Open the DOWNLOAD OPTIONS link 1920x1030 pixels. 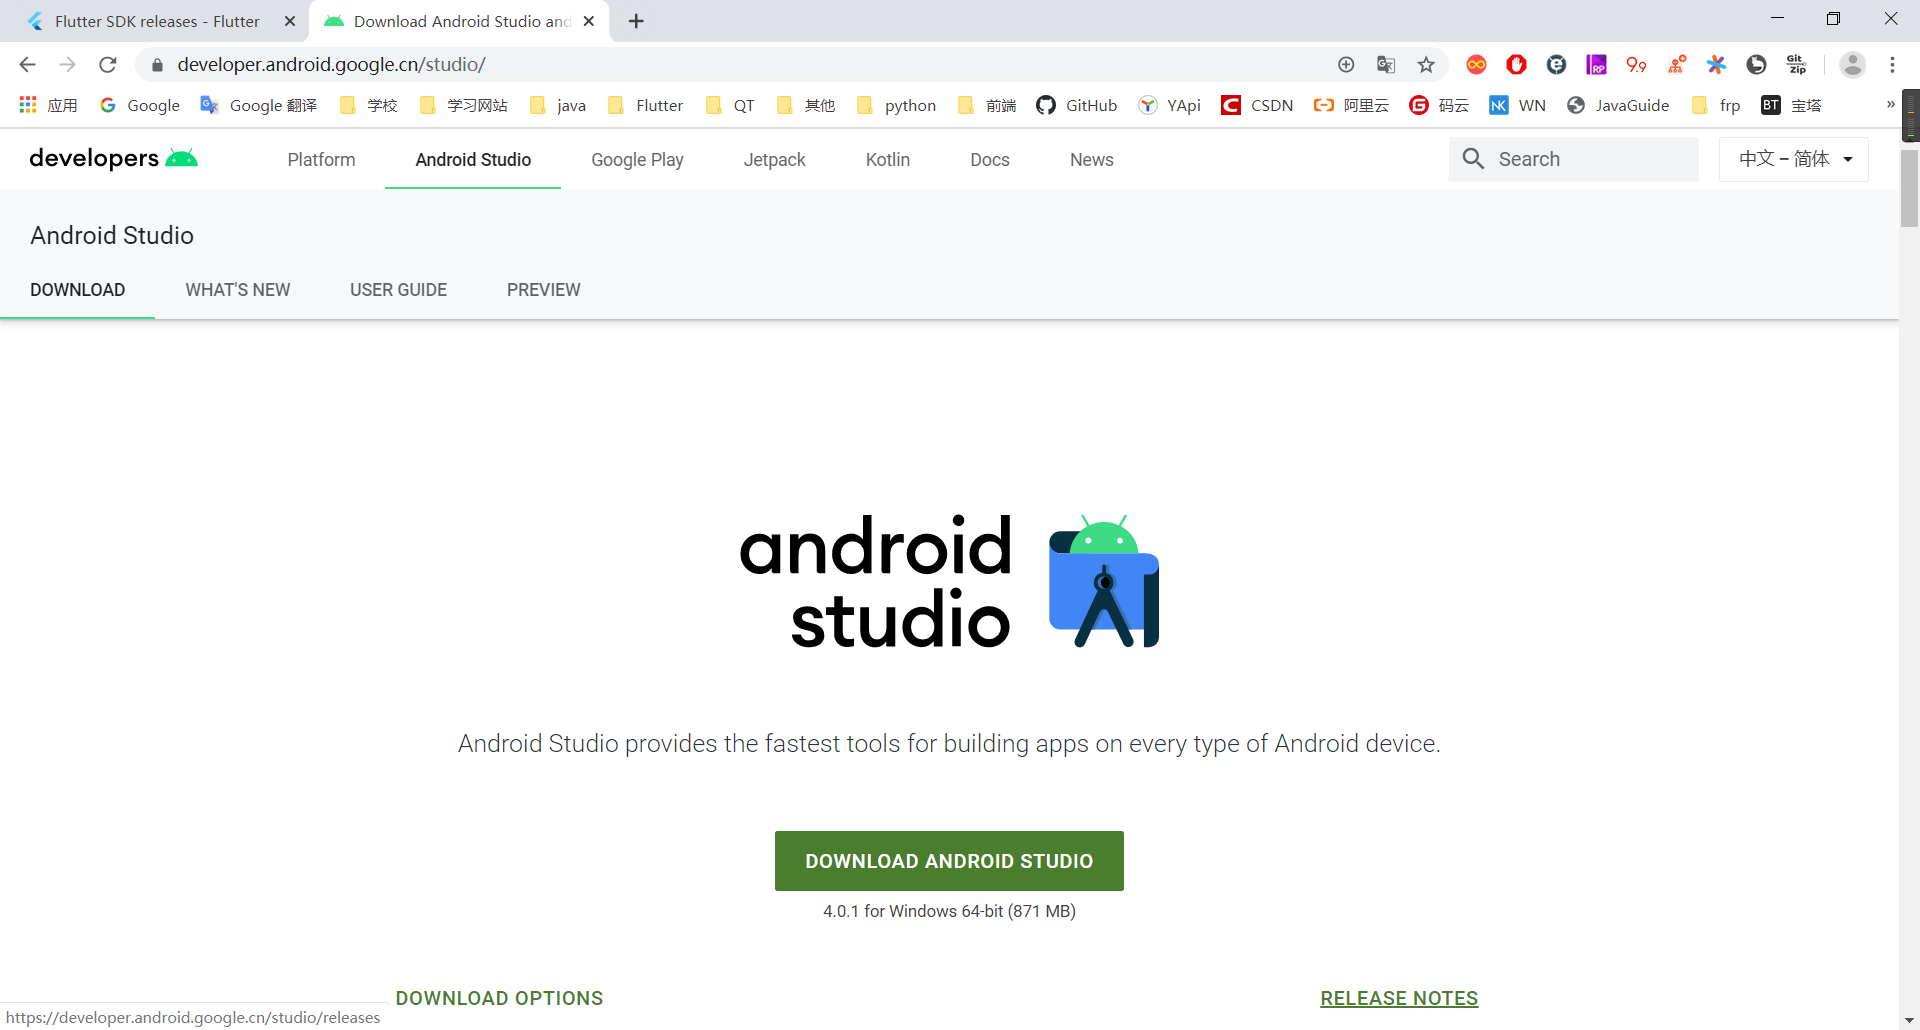(x=499, y=998)
